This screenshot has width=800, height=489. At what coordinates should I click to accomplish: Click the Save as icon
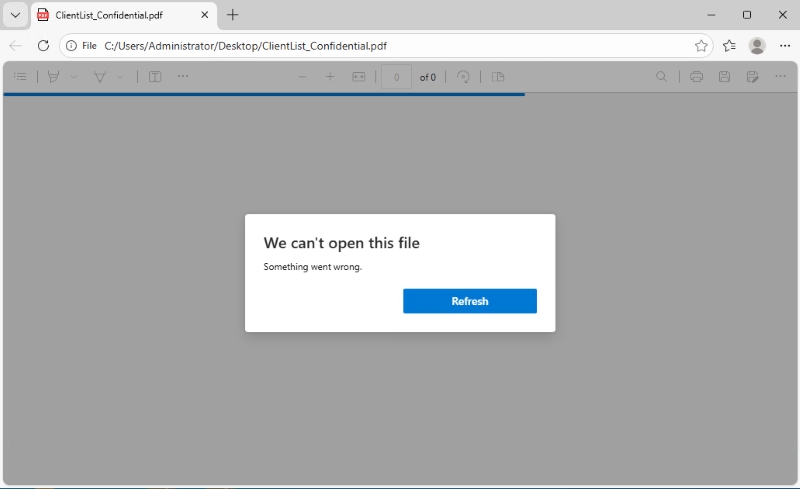pos(753,77)
